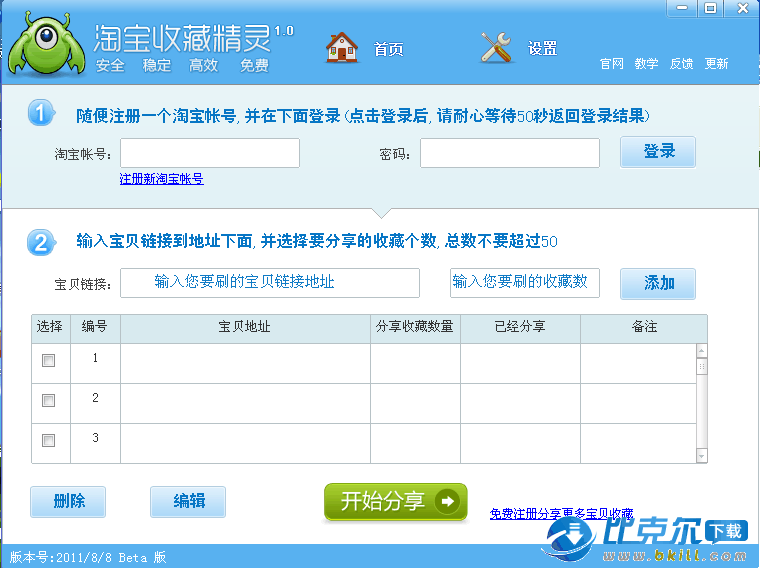Viewport: 760px width, 568px height.
Task: Click the arrow icon on 开始分享
Action: 449,501
